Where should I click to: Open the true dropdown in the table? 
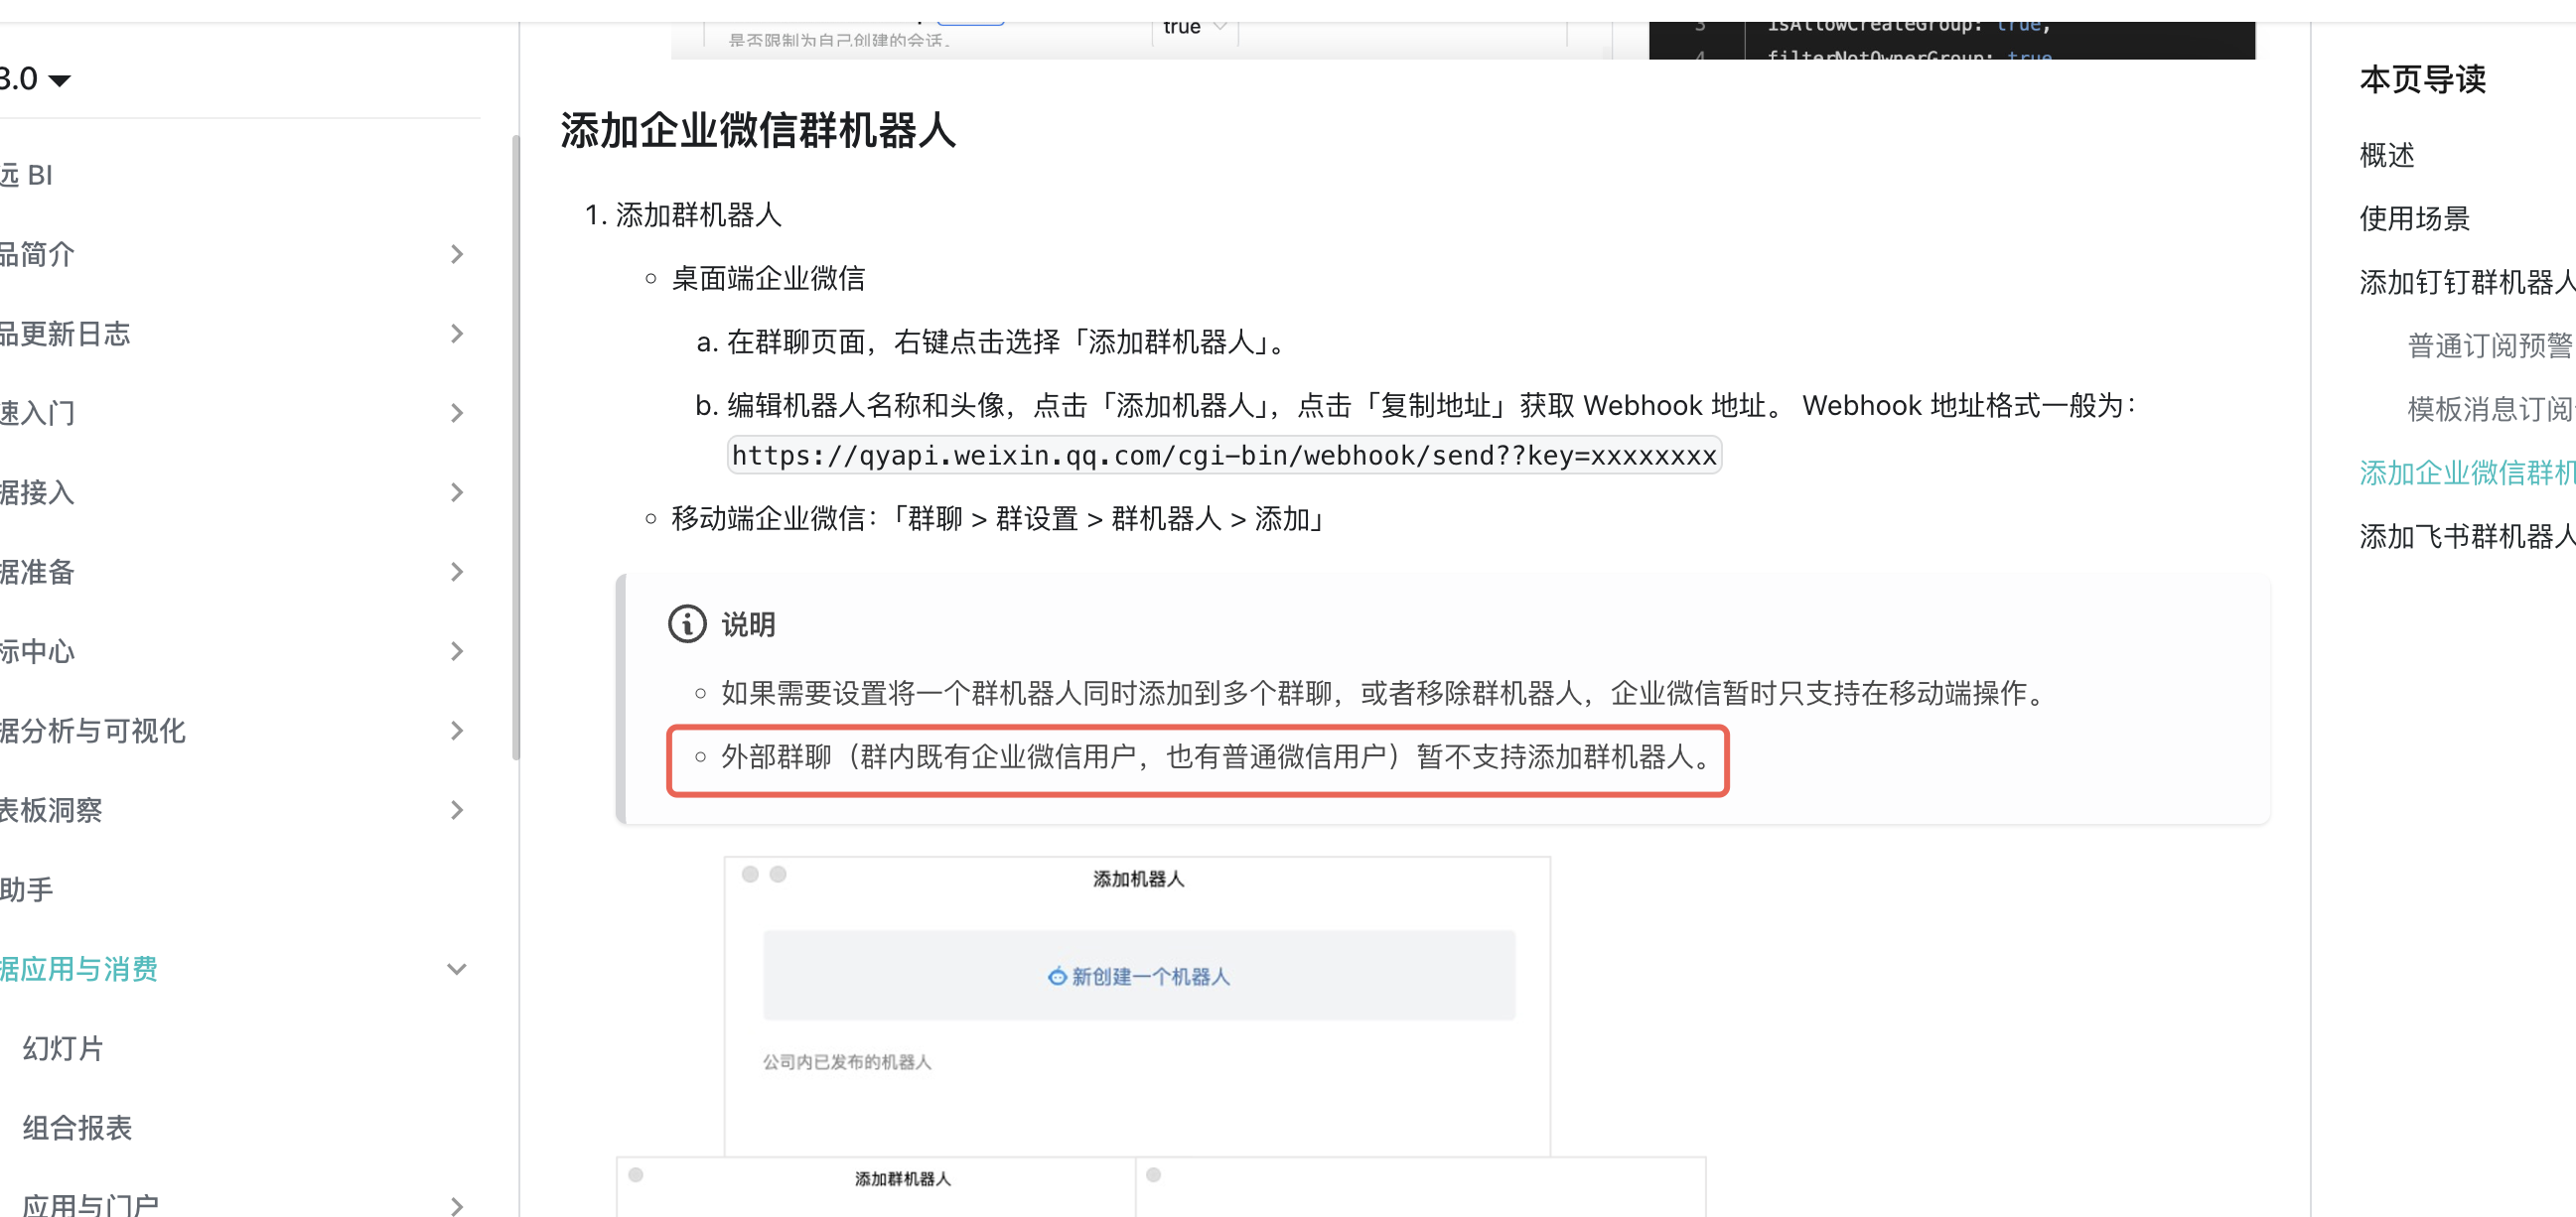click(1196, 27)
